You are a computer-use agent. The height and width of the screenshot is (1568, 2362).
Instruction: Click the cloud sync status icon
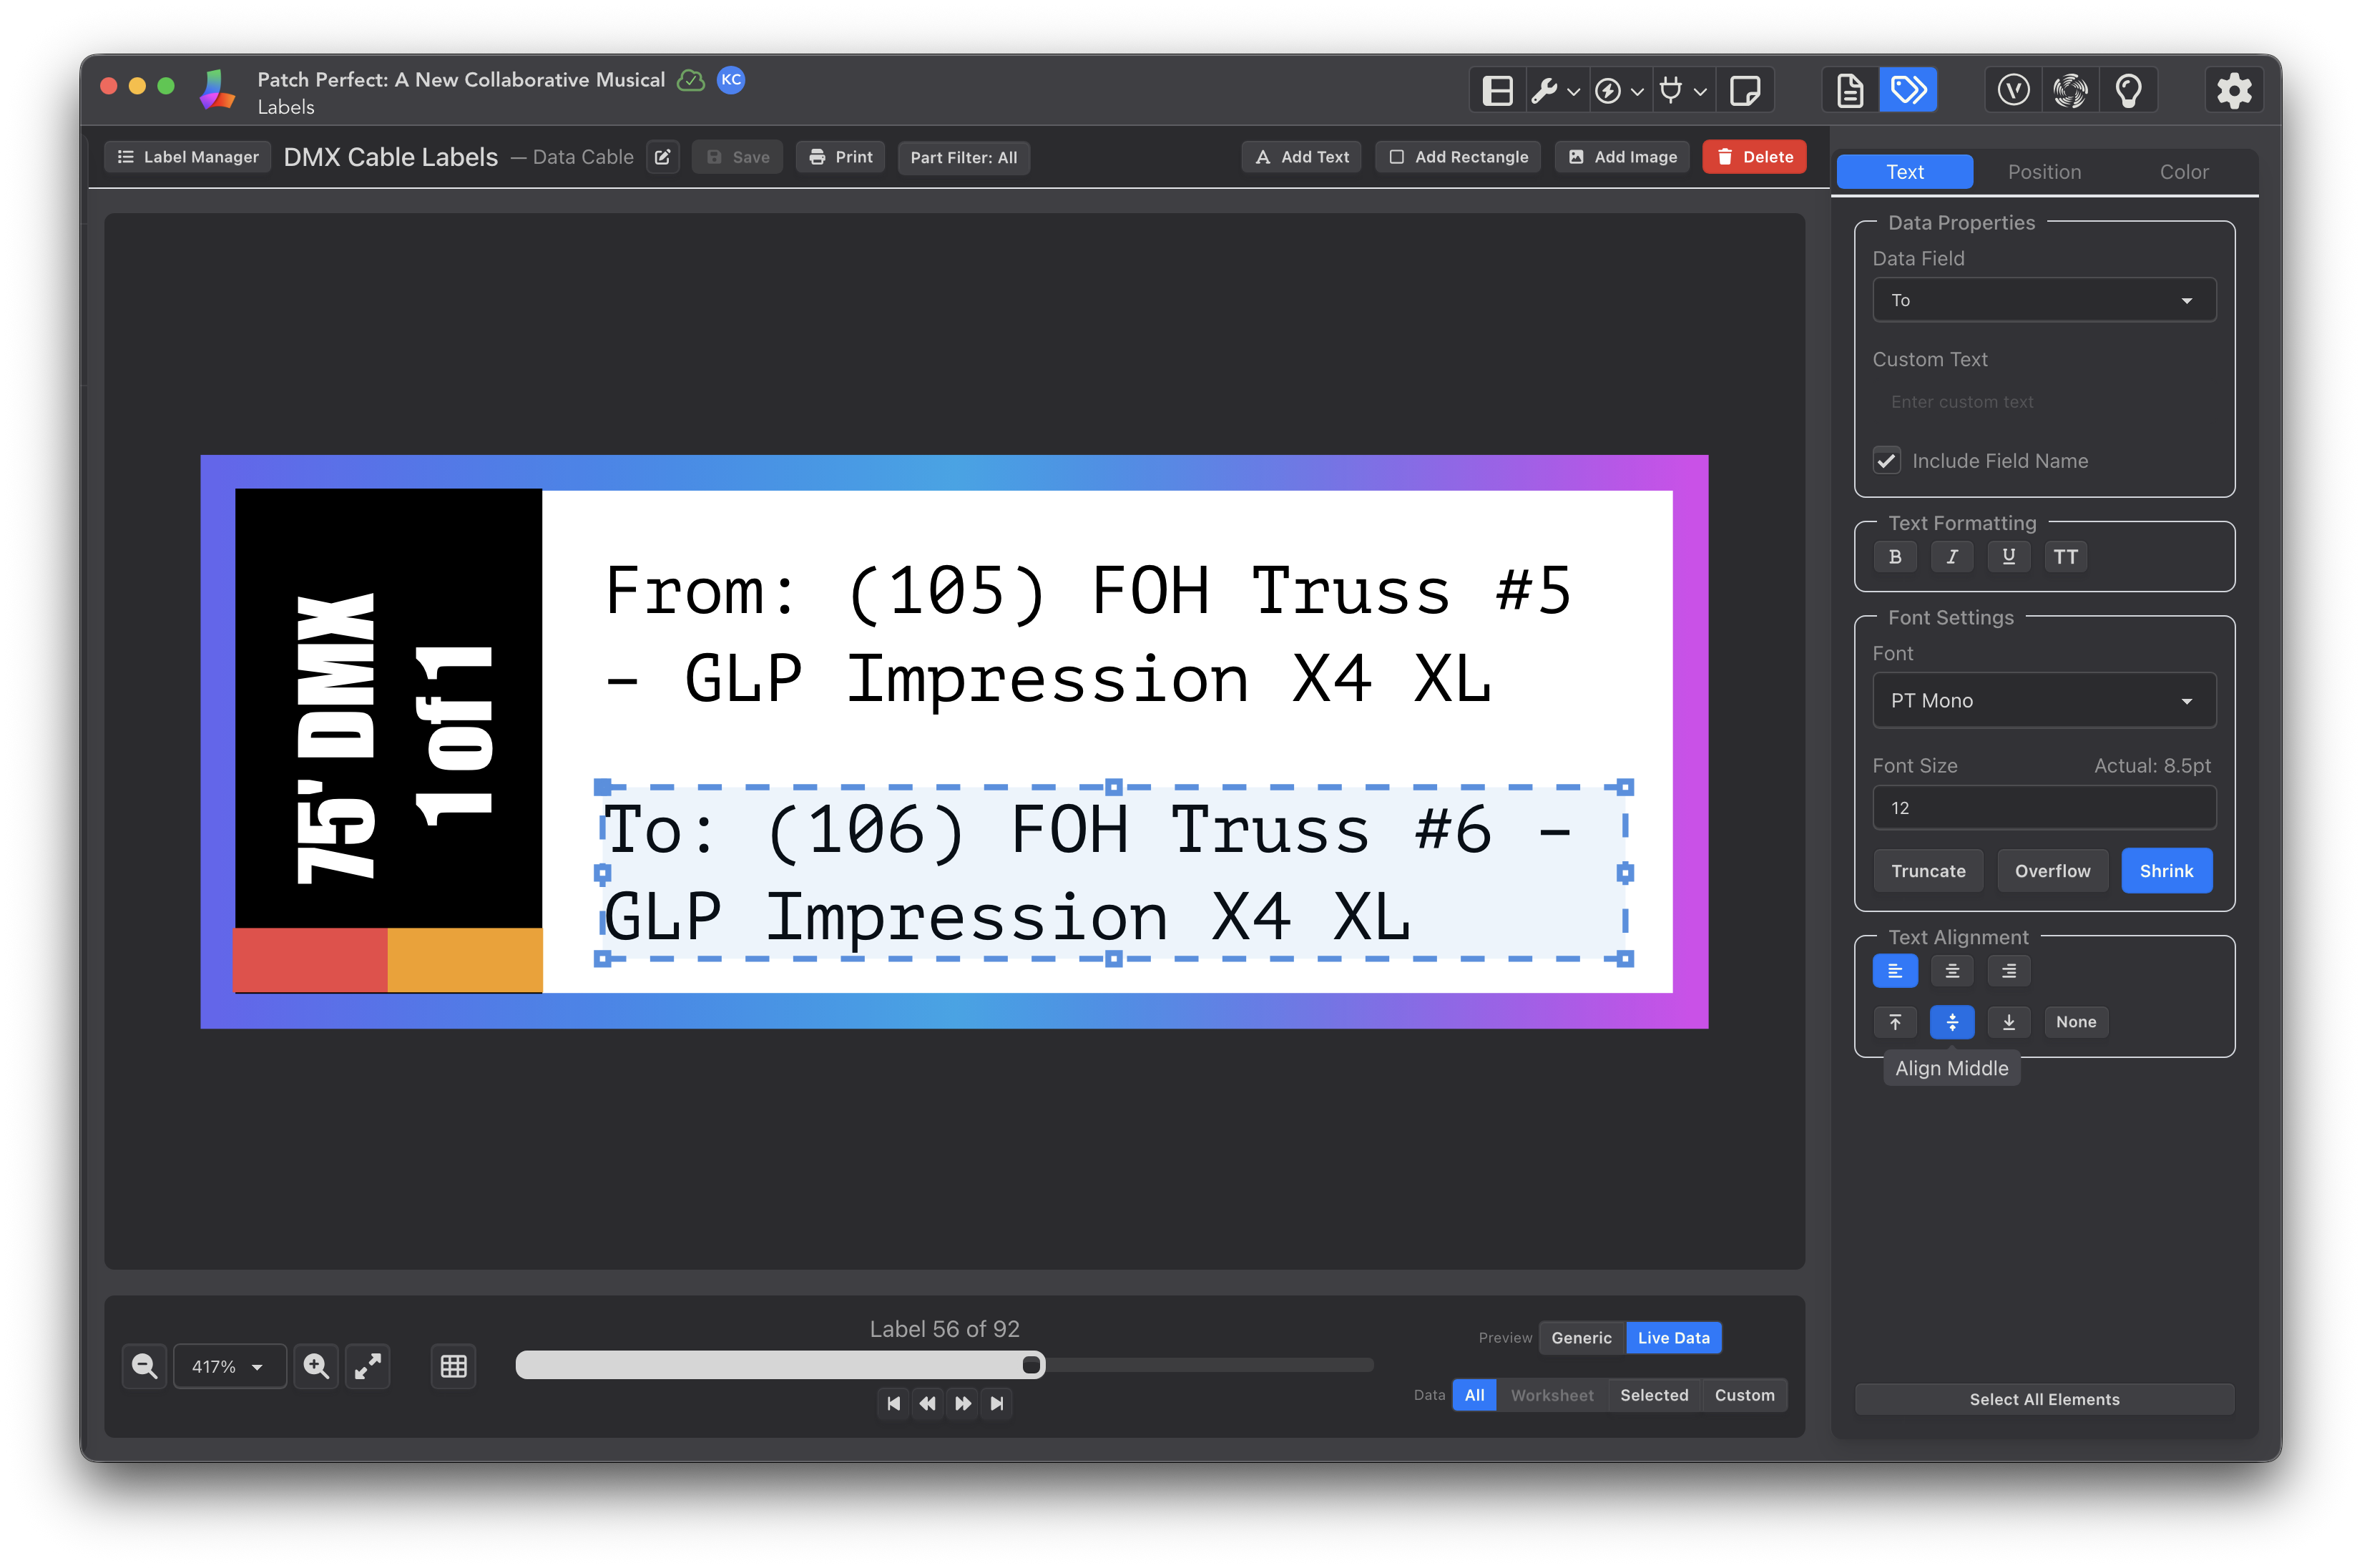[x=691, y=80]
